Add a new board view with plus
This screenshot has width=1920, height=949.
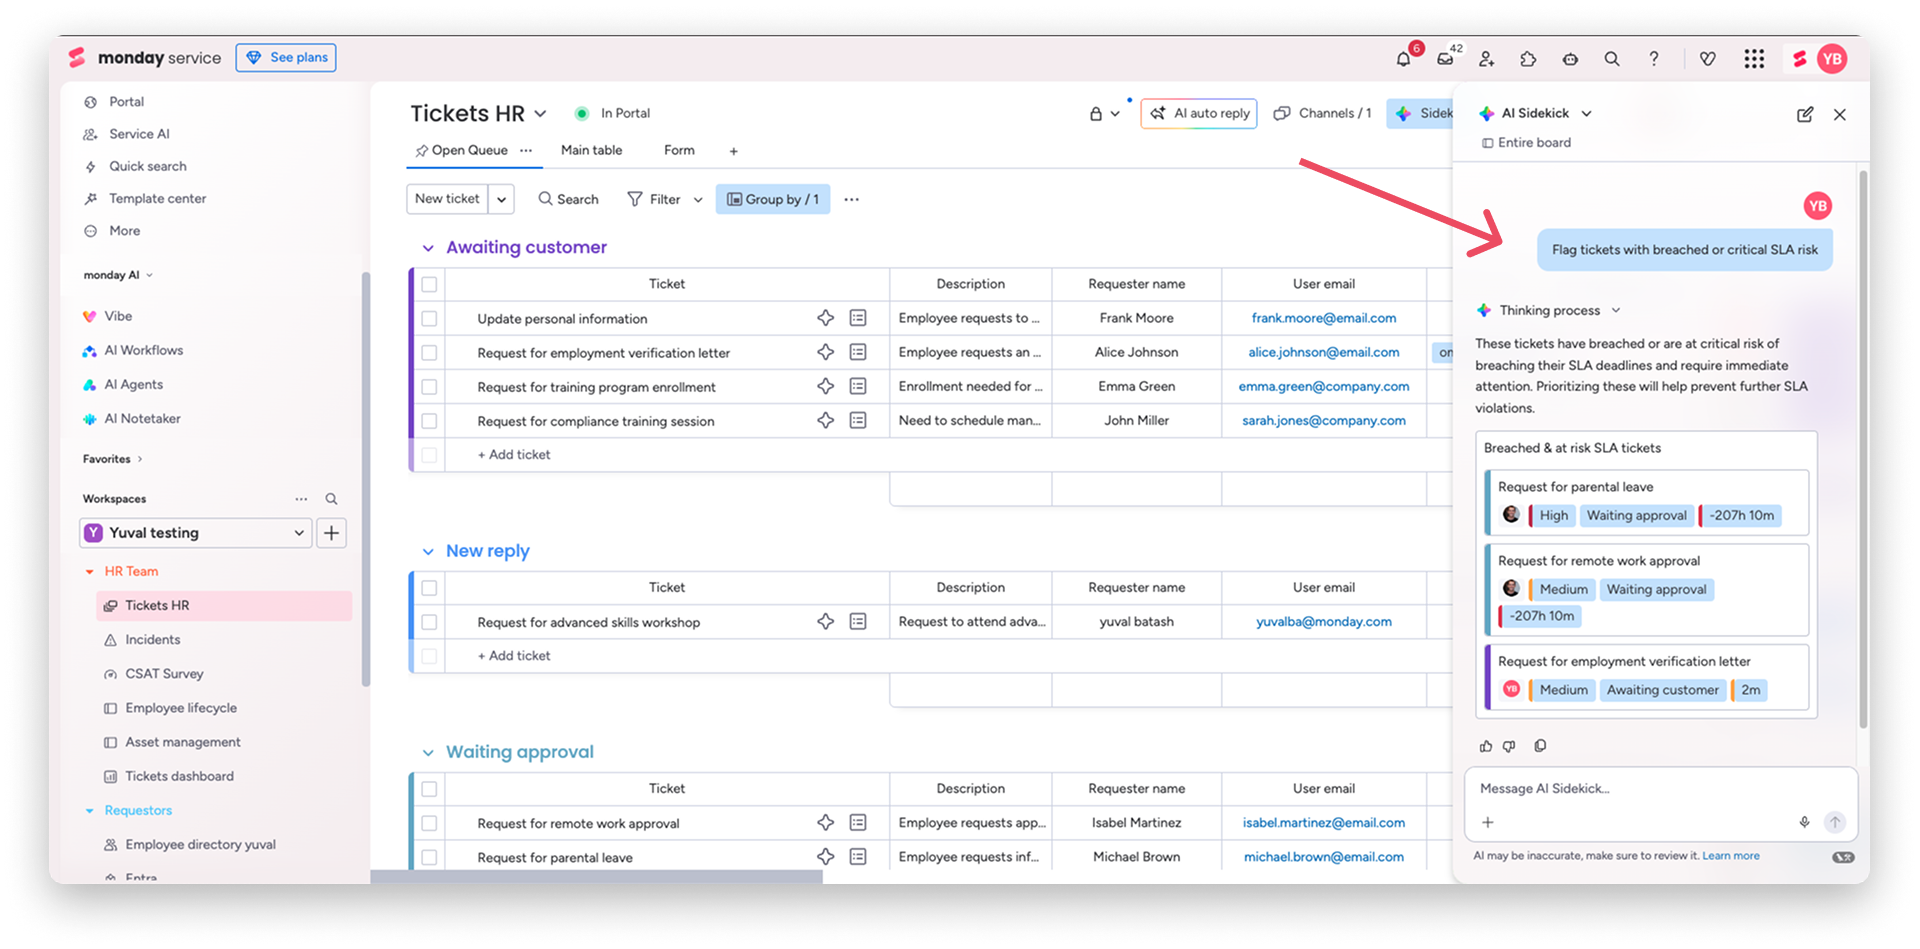click(733, 151)
